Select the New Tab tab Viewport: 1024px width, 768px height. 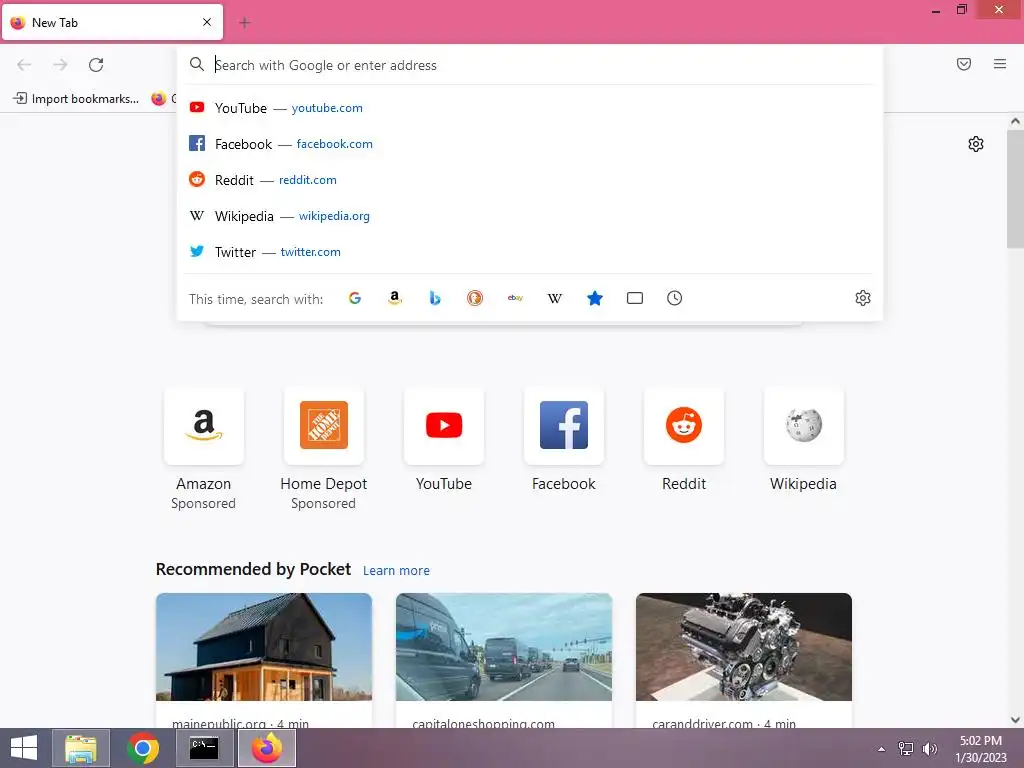(112, 22)
